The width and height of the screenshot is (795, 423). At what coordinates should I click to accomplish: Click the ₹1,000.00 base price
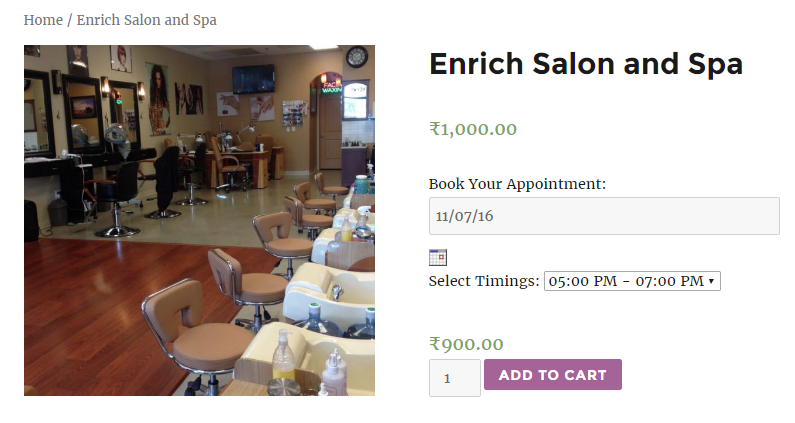473,129
